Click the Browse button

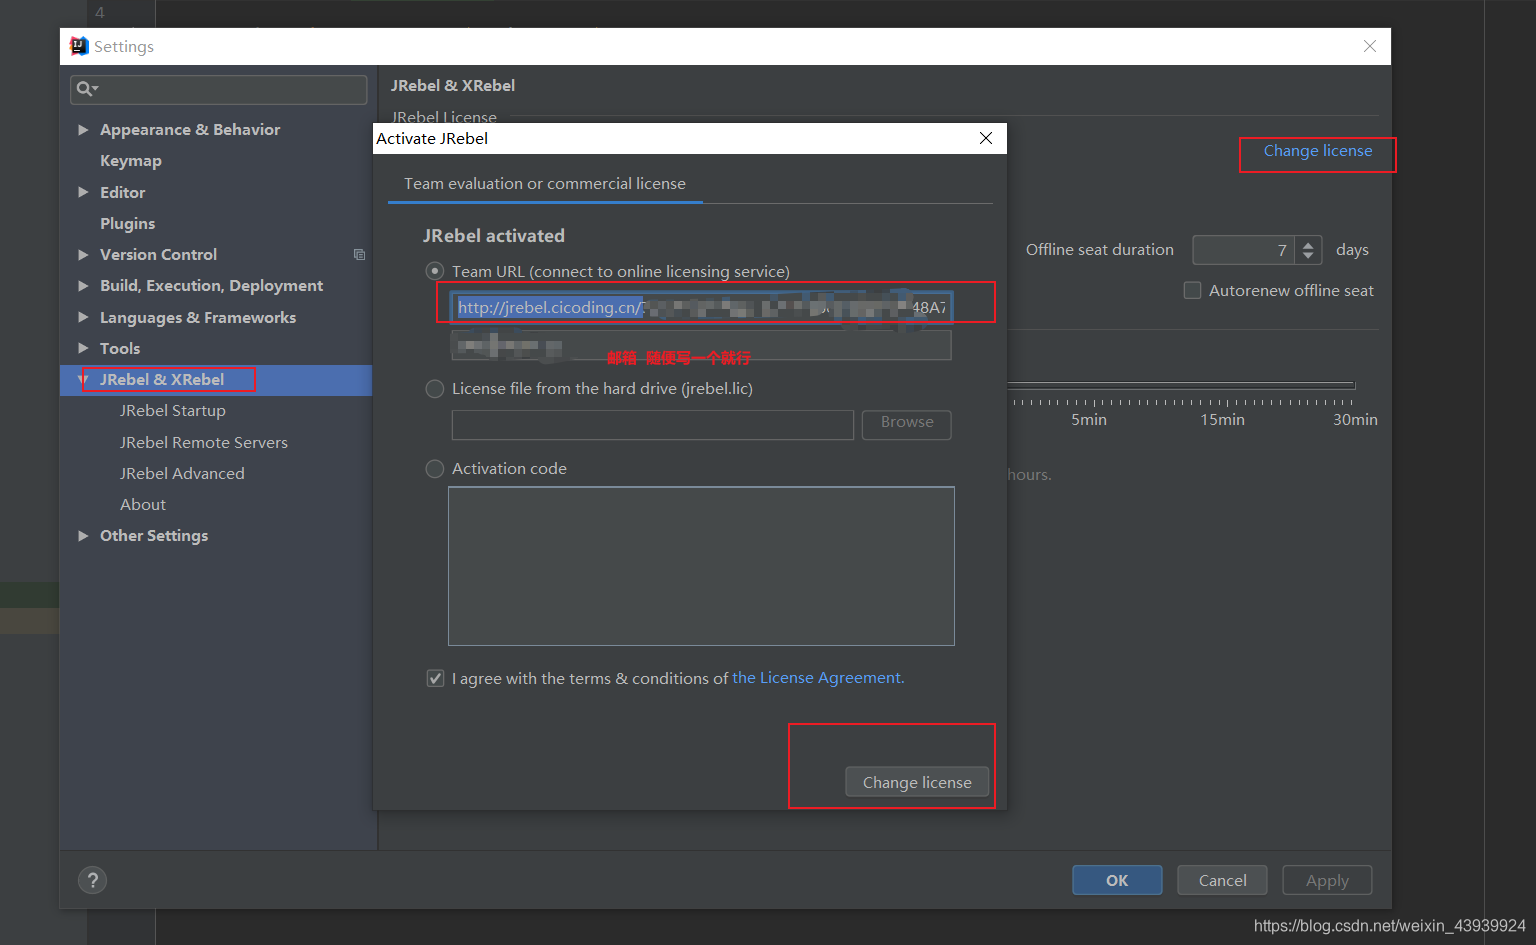click(x=907, y=423)
